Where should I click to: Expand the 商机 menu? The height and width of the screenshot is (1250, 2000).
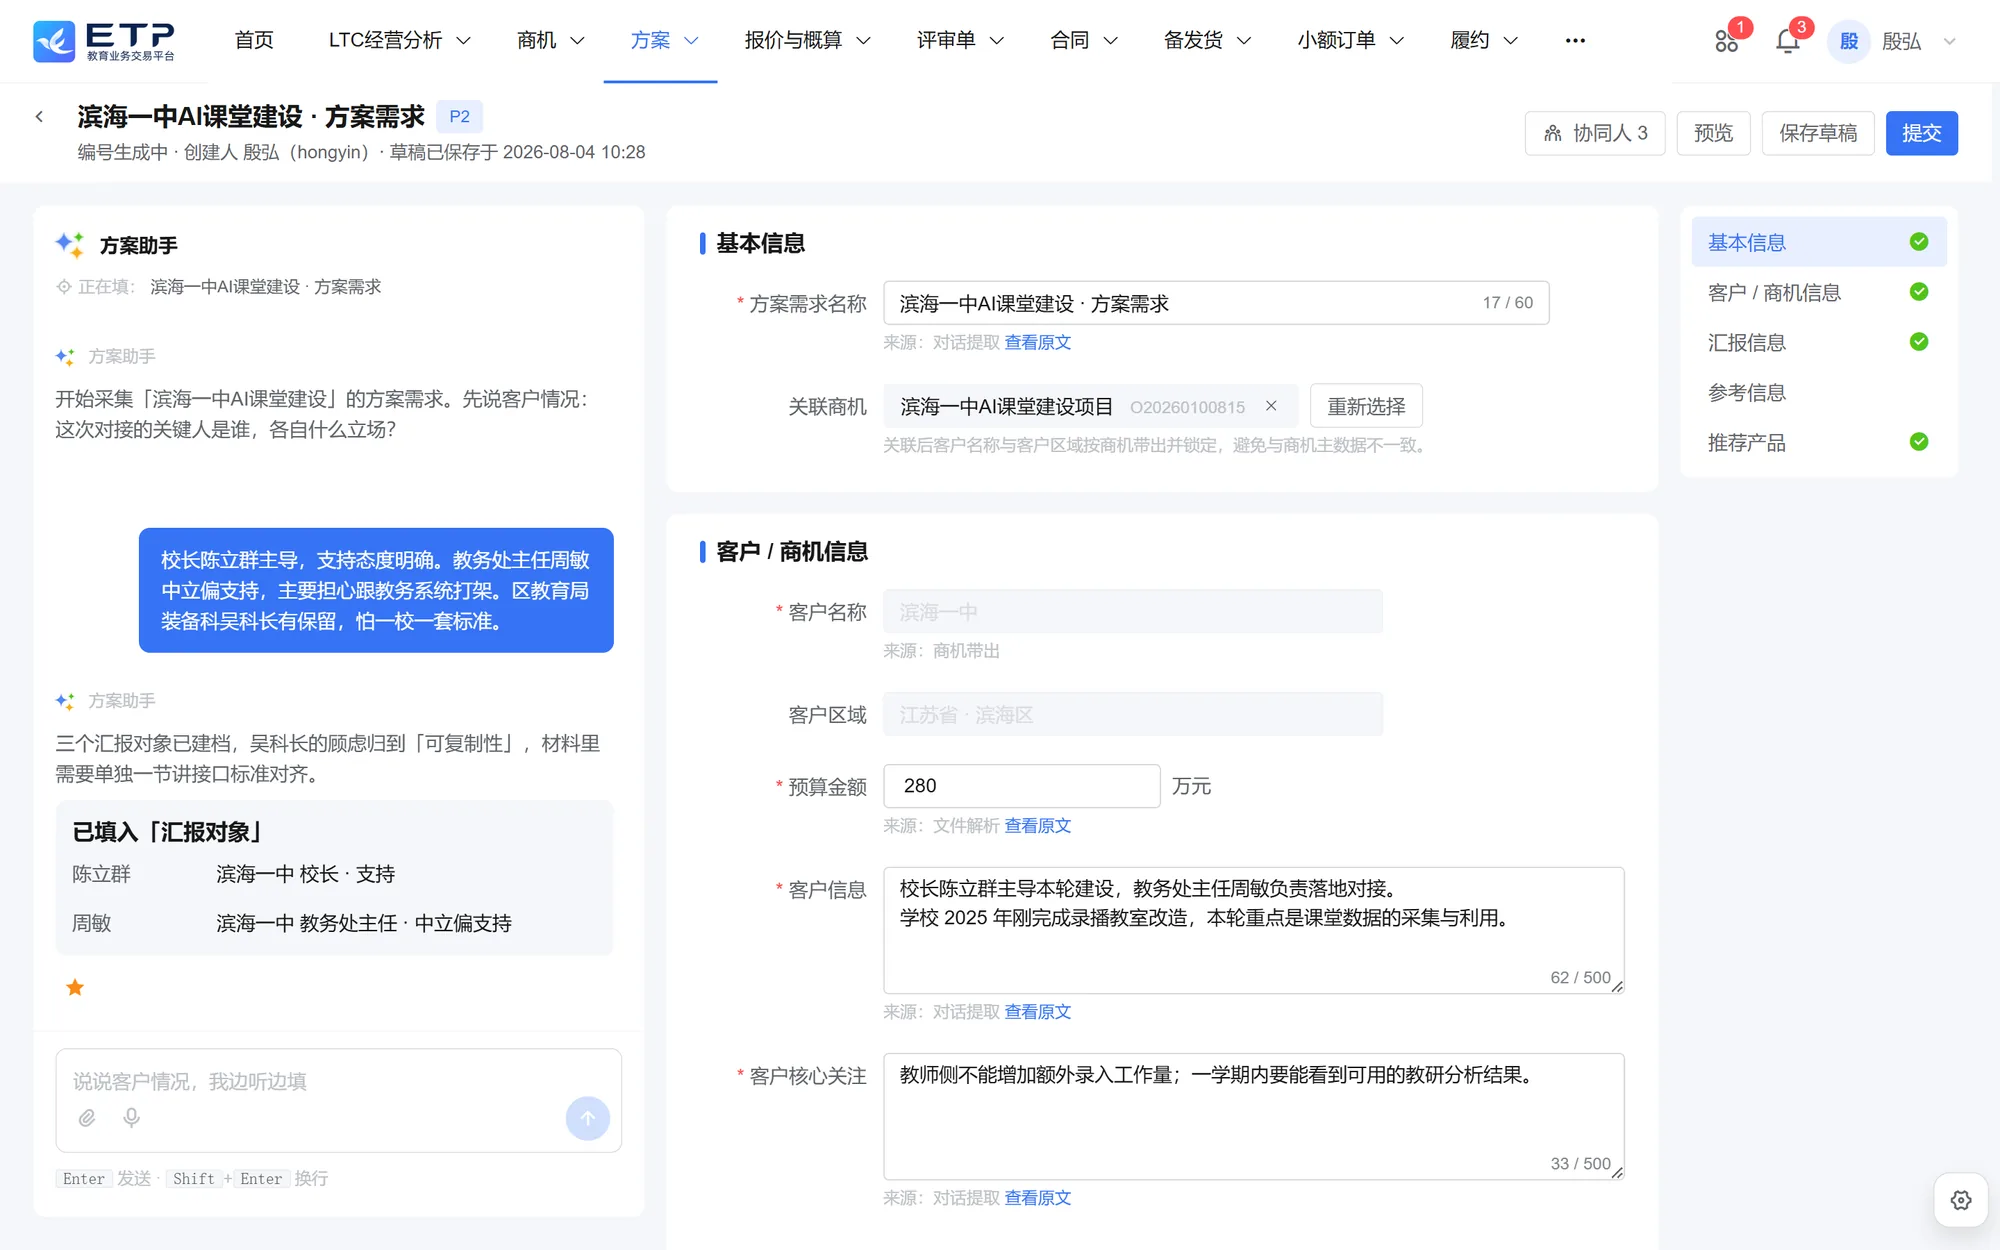[x=550, y=41]
